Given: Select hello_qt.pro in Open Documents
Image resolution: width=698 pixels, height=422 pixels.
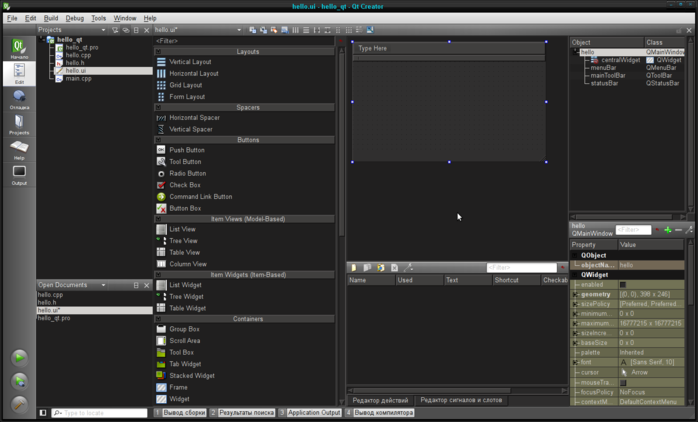Looking at the screenshot, I should tap(54, 318).
